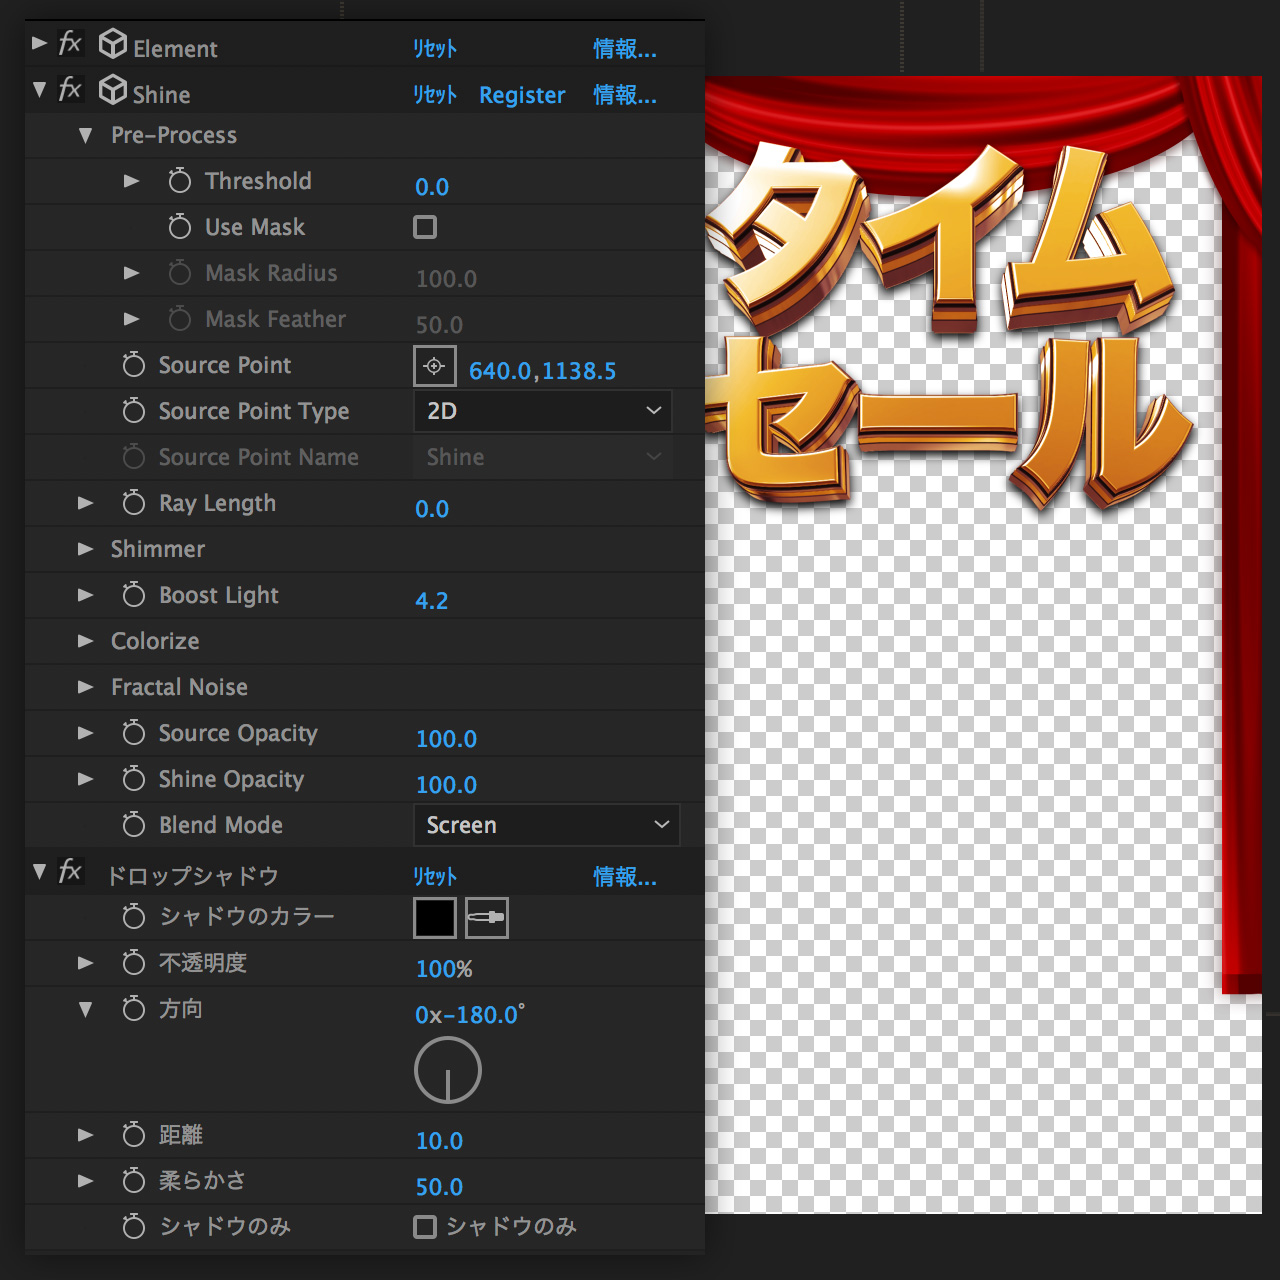Expand the Fractal Noise group

click(86, 687)
